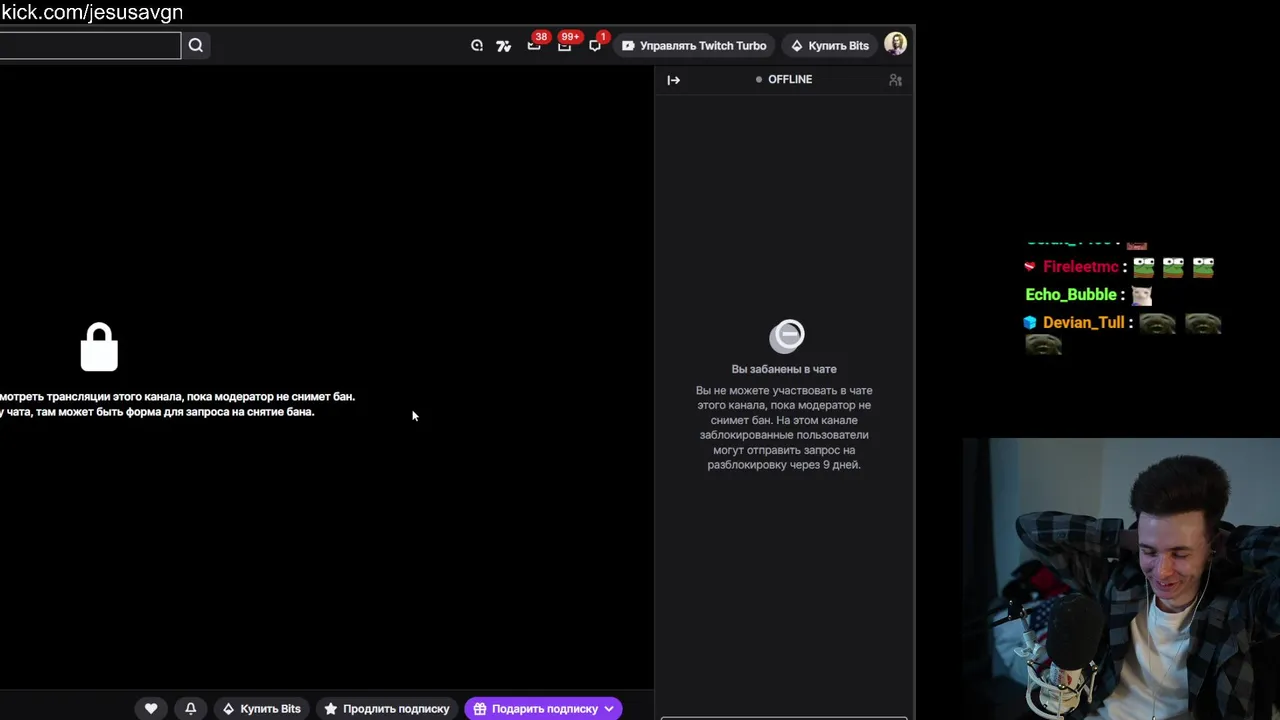Click the top Купить Bits button
1280x720 pixels.
coord(829,46)
